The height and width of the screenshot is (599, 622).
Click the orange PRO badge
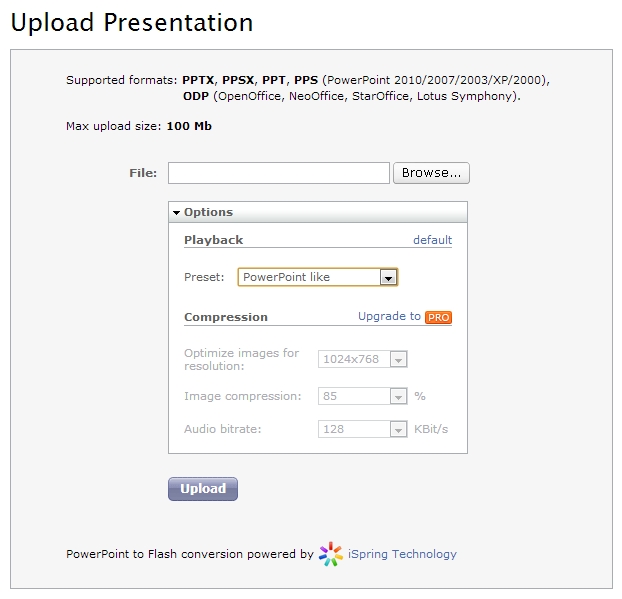point(438,317)
